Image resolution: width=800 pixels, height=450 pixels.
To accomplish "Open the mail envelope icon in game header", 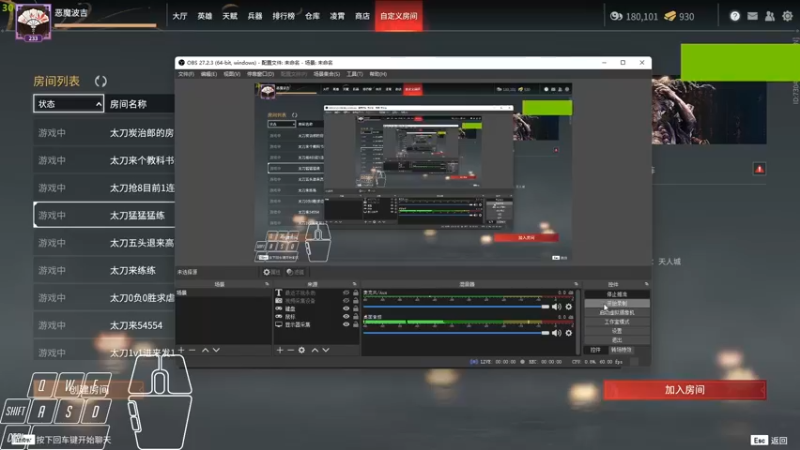I will pyautogui.click(x=752, y=16).
